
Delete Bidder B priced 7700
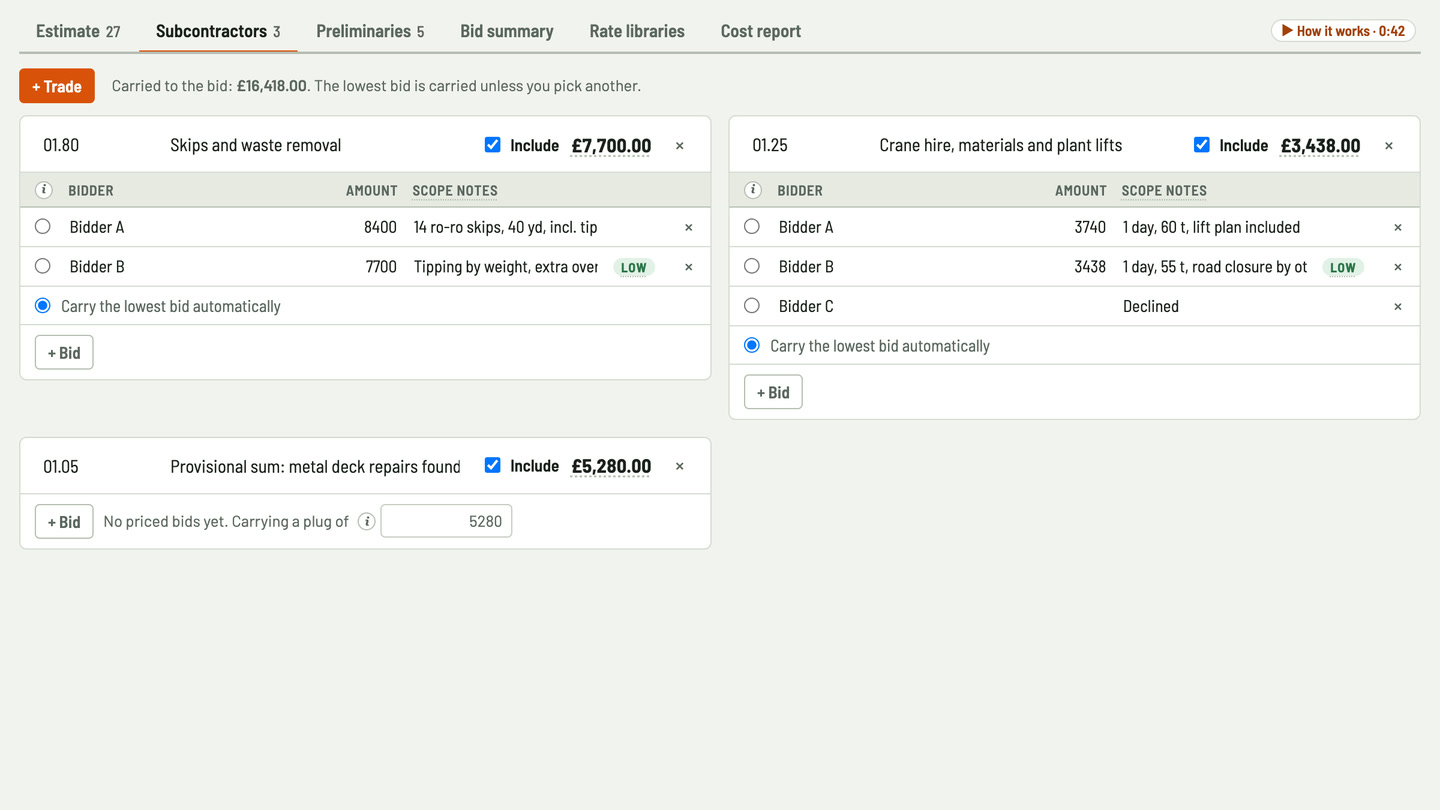tap(688, 267)
